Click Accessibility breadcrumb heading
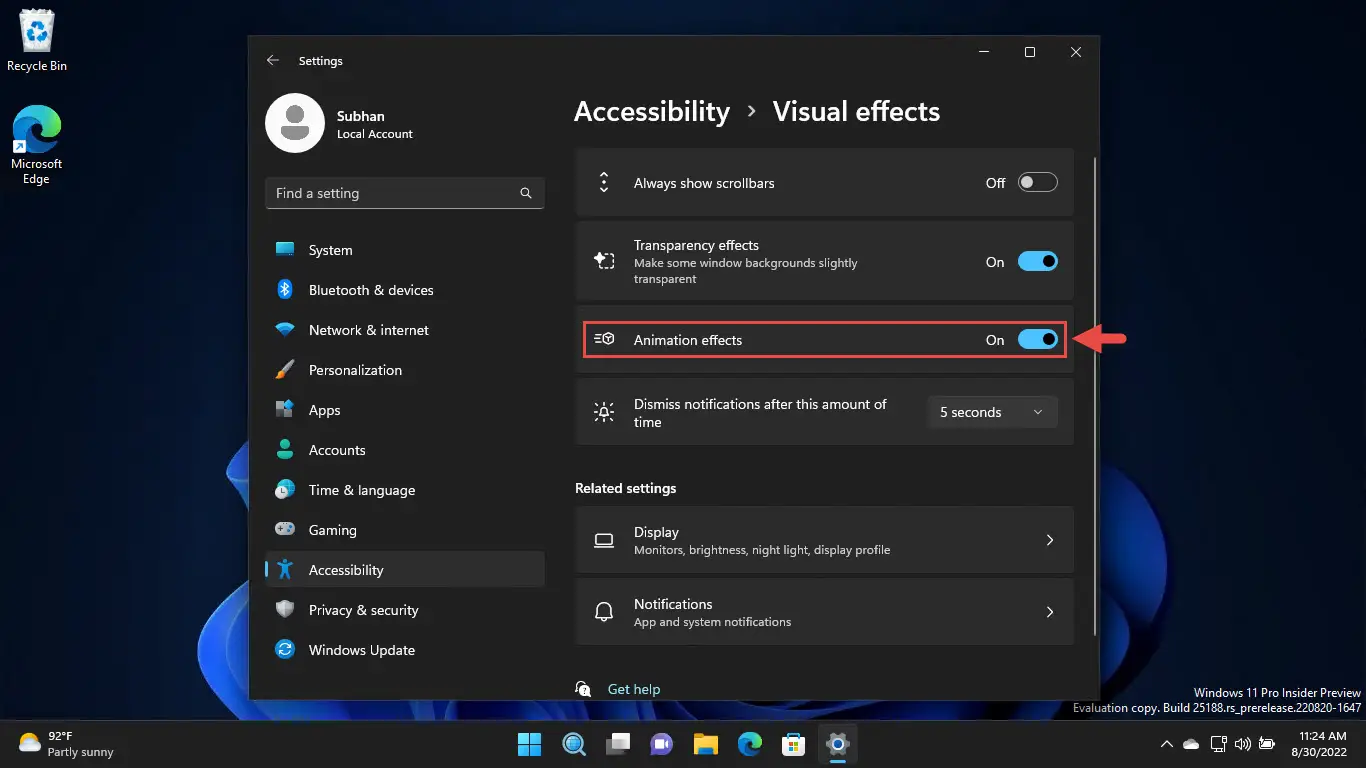 coord(652,112)
